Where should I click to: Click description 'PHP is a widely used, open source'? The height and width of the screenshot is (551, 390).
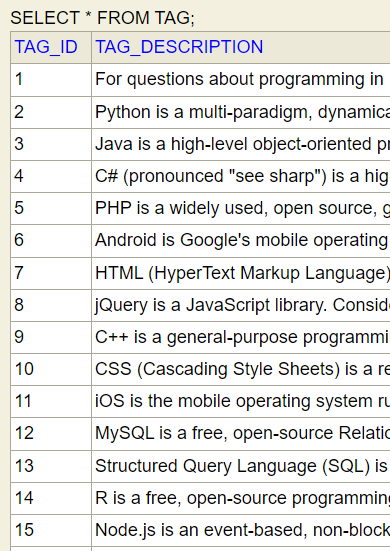coord(242,209)
